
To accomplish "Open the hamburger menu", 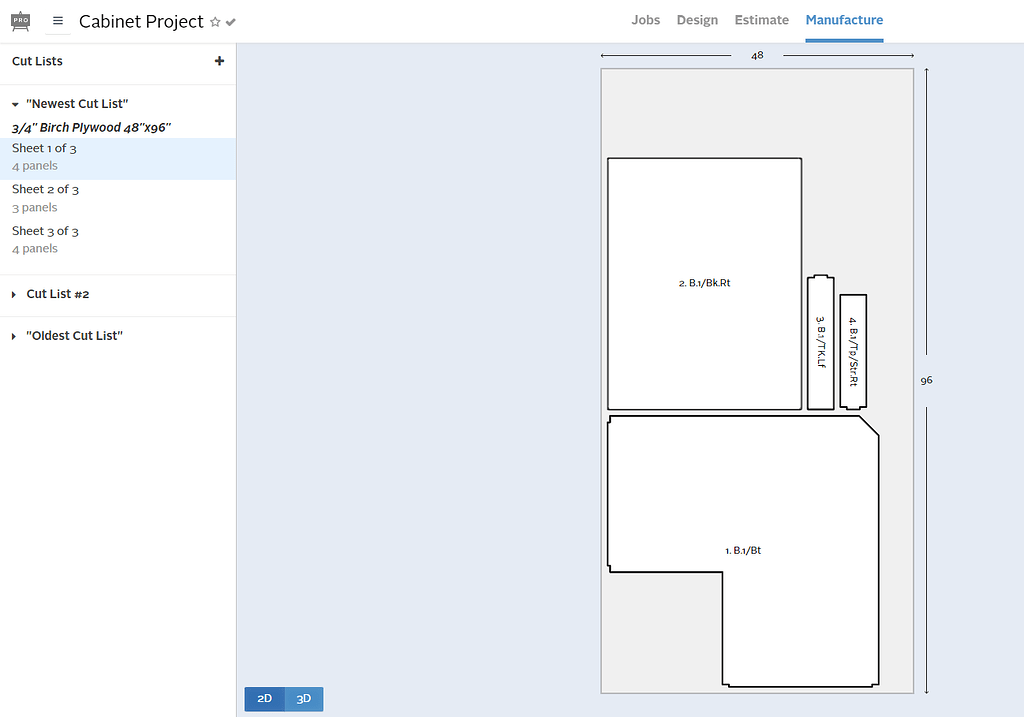I will (58, 21).
